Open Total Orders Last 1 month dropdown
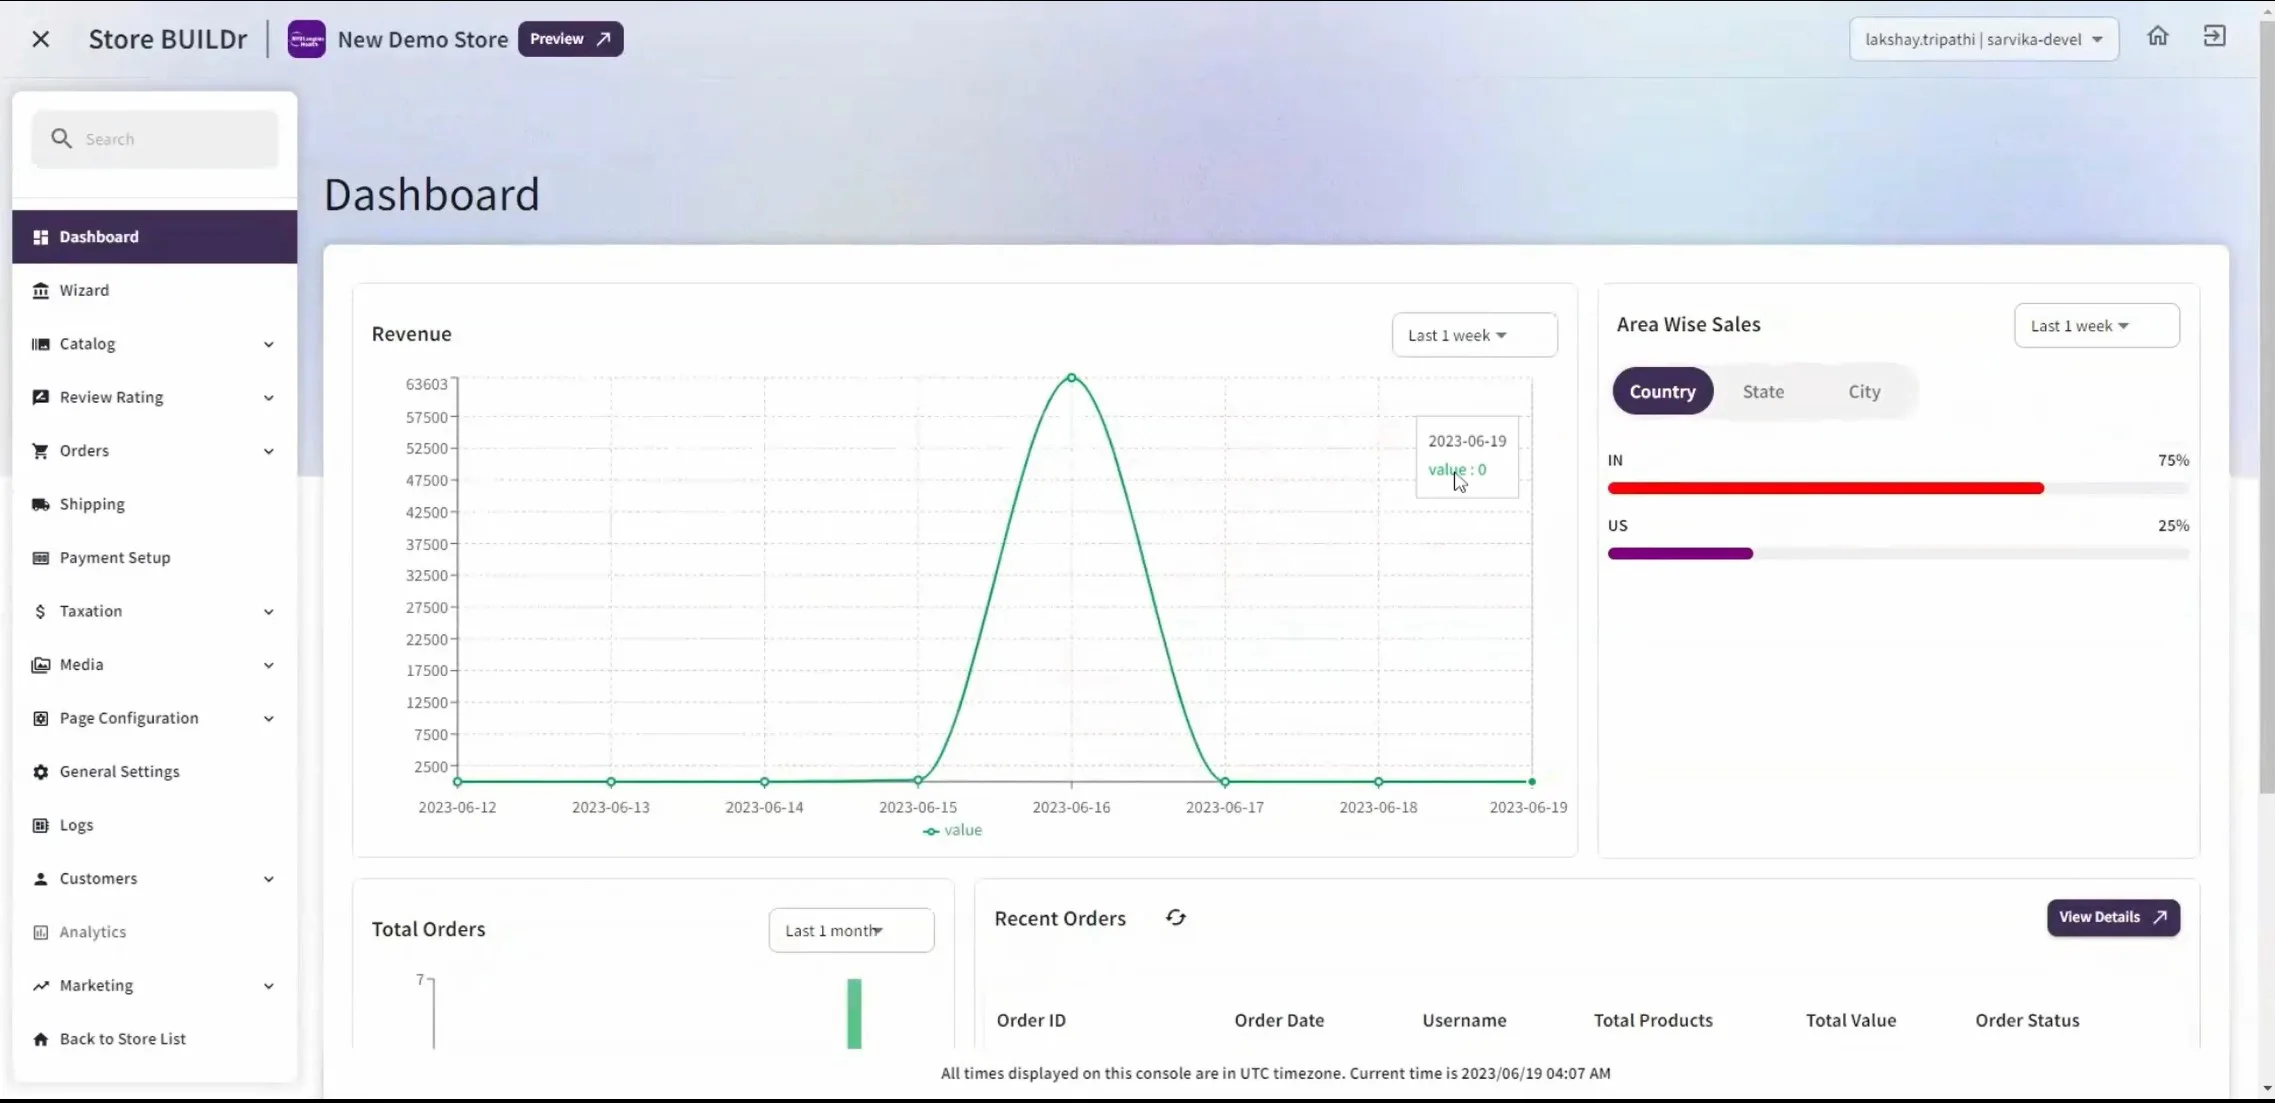Image resolution: width=2275 pixels, height=1103 pixels. click(851, 930)
